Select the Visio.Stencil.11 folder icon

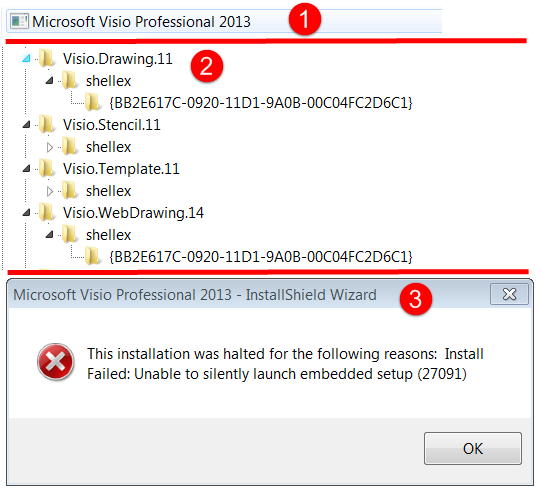(46, 124)
